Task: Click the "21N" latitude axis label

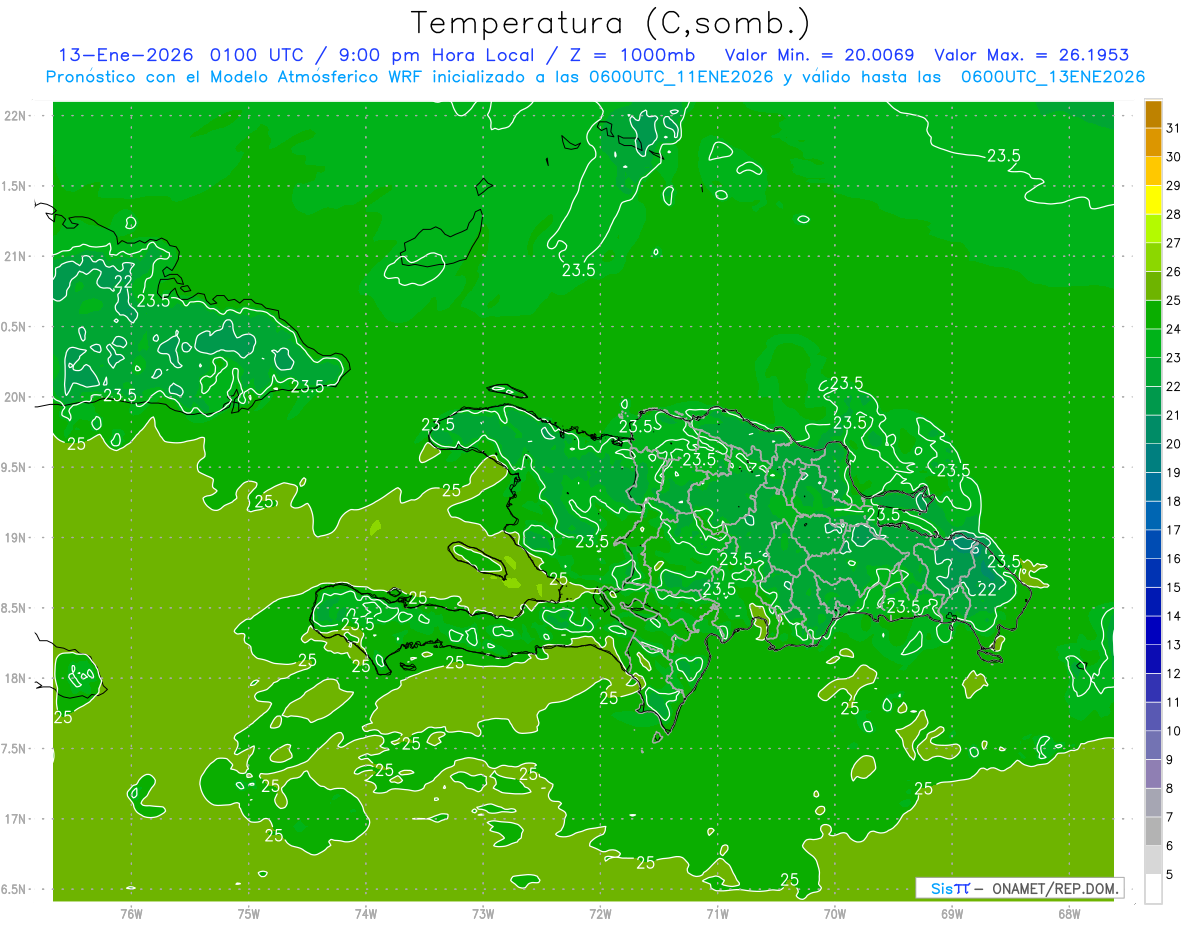Action: [x=14, y=256]
